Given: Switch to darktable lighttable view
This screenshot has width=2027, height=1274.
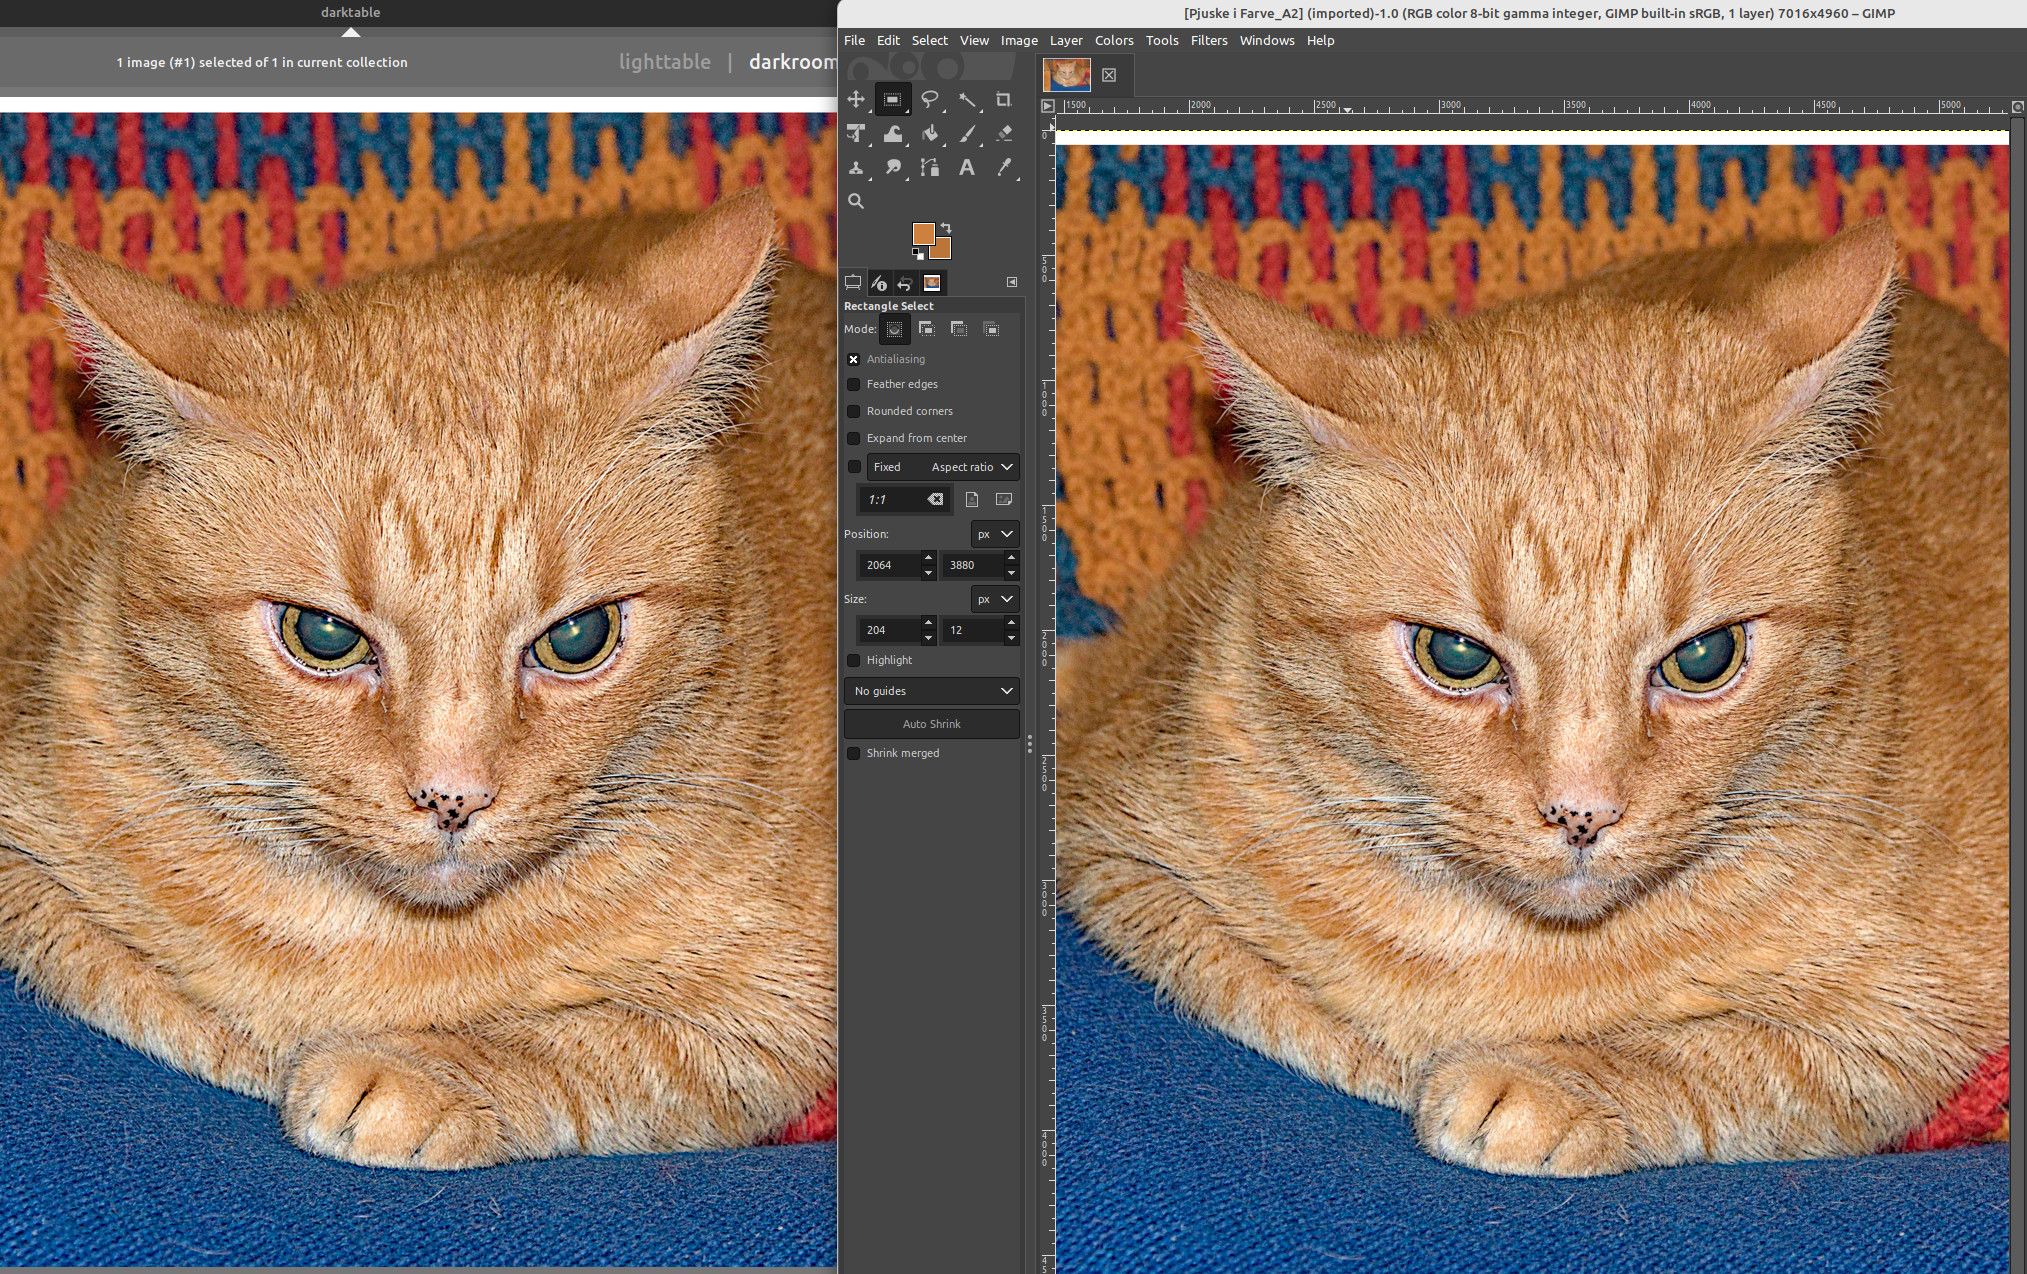Looking at the screenshot, I should pos(664,62).
